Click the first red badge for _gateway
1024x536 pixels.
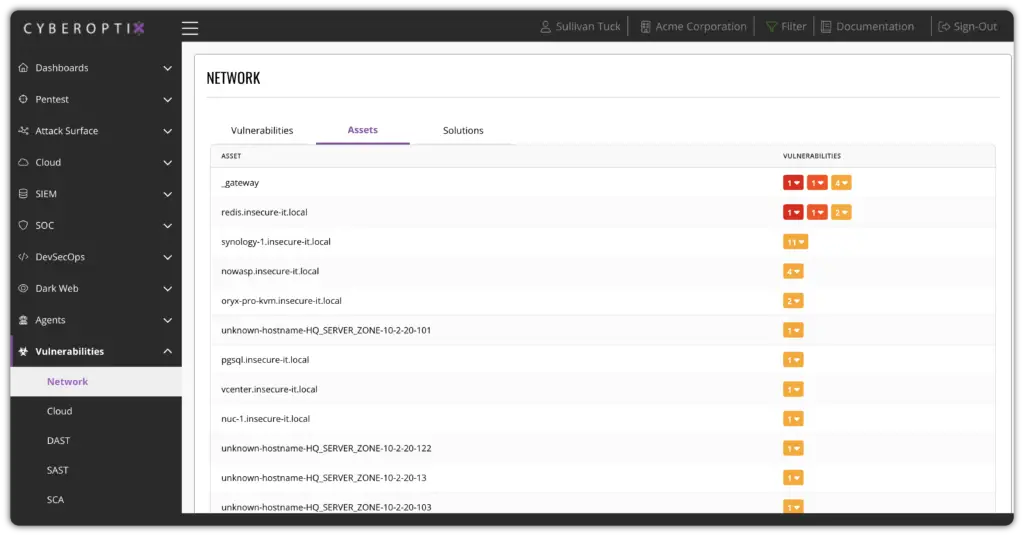(793, 183)
